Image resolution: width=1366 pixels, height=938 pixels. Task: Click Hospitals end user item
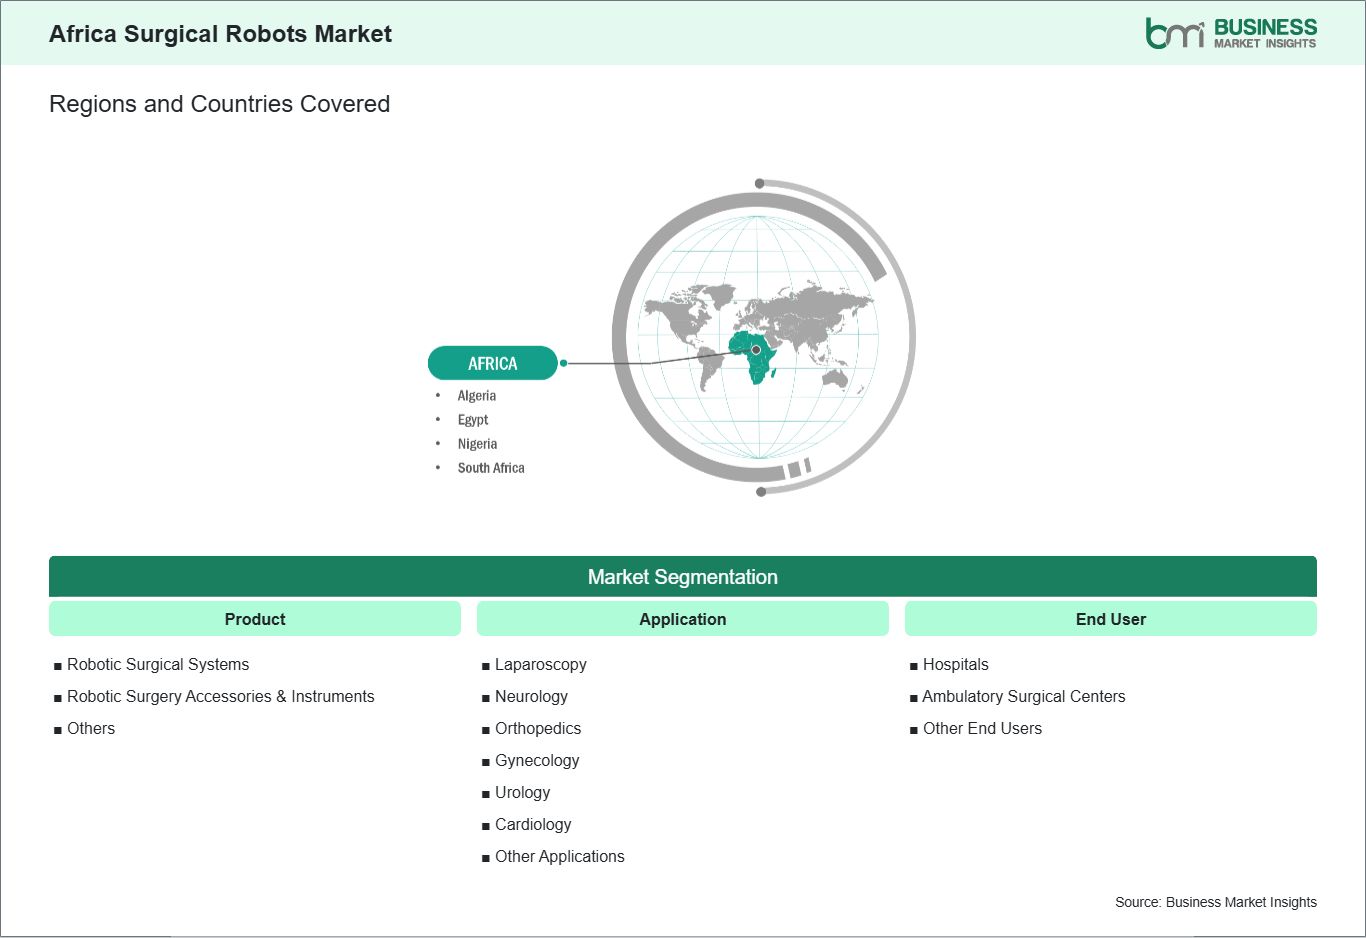click(956, 665)
